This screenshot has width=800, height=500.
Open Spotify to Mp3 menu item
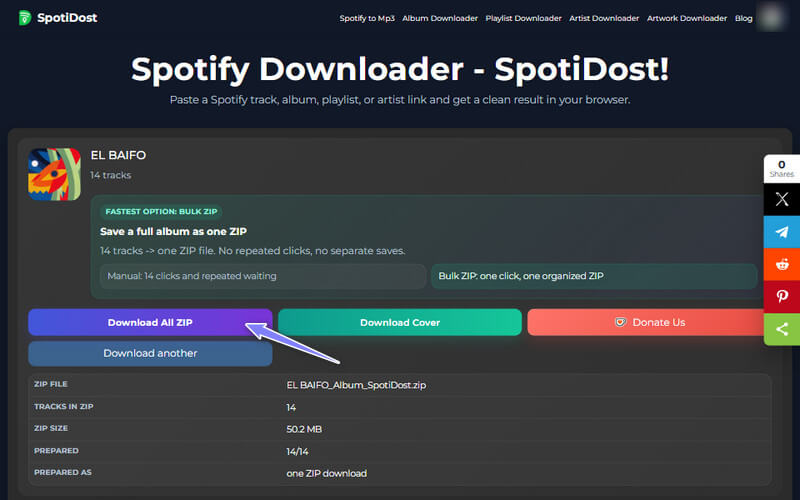(367, 18)
